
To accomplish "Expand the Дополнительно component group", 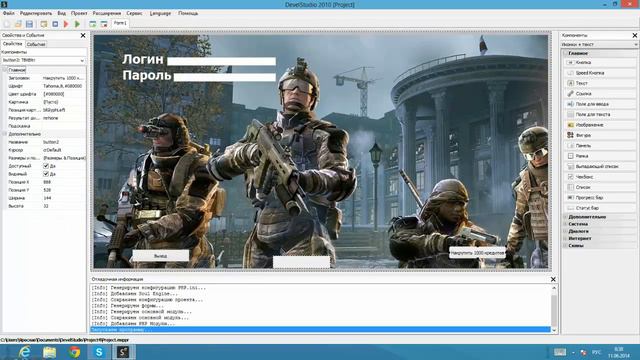I will (565, 217).
